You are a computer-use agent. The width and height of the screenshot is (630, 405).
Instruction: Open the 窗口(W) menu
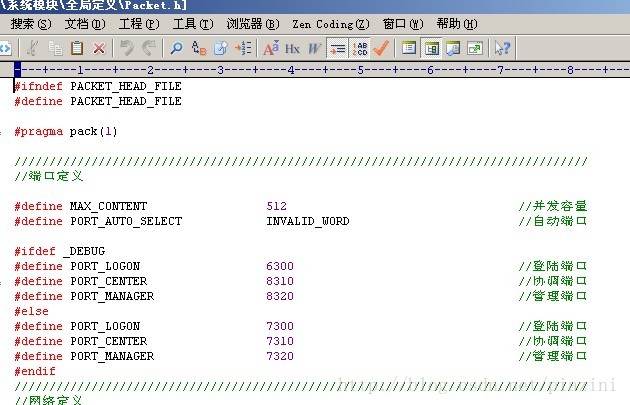403,24
